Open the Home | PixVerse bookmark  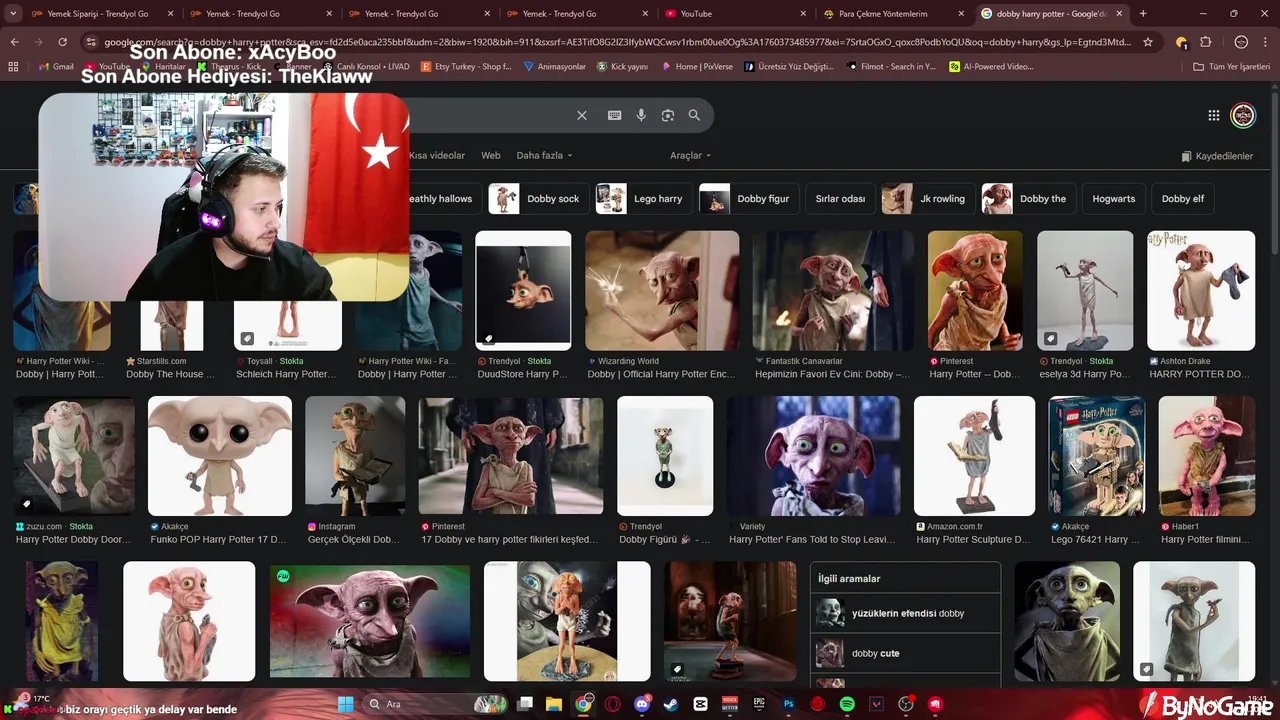click(696, 67)
